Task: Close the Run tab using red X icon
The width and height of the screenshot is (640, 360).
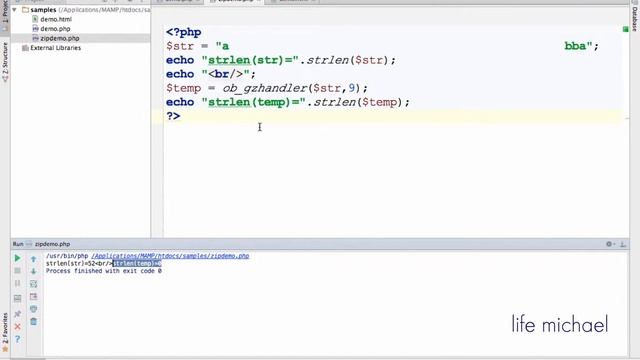Action: pos(17,327)
